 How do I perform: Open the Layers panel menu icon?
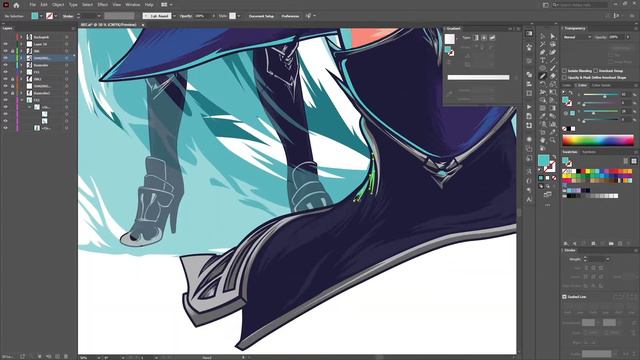click(x=73, y=29)
